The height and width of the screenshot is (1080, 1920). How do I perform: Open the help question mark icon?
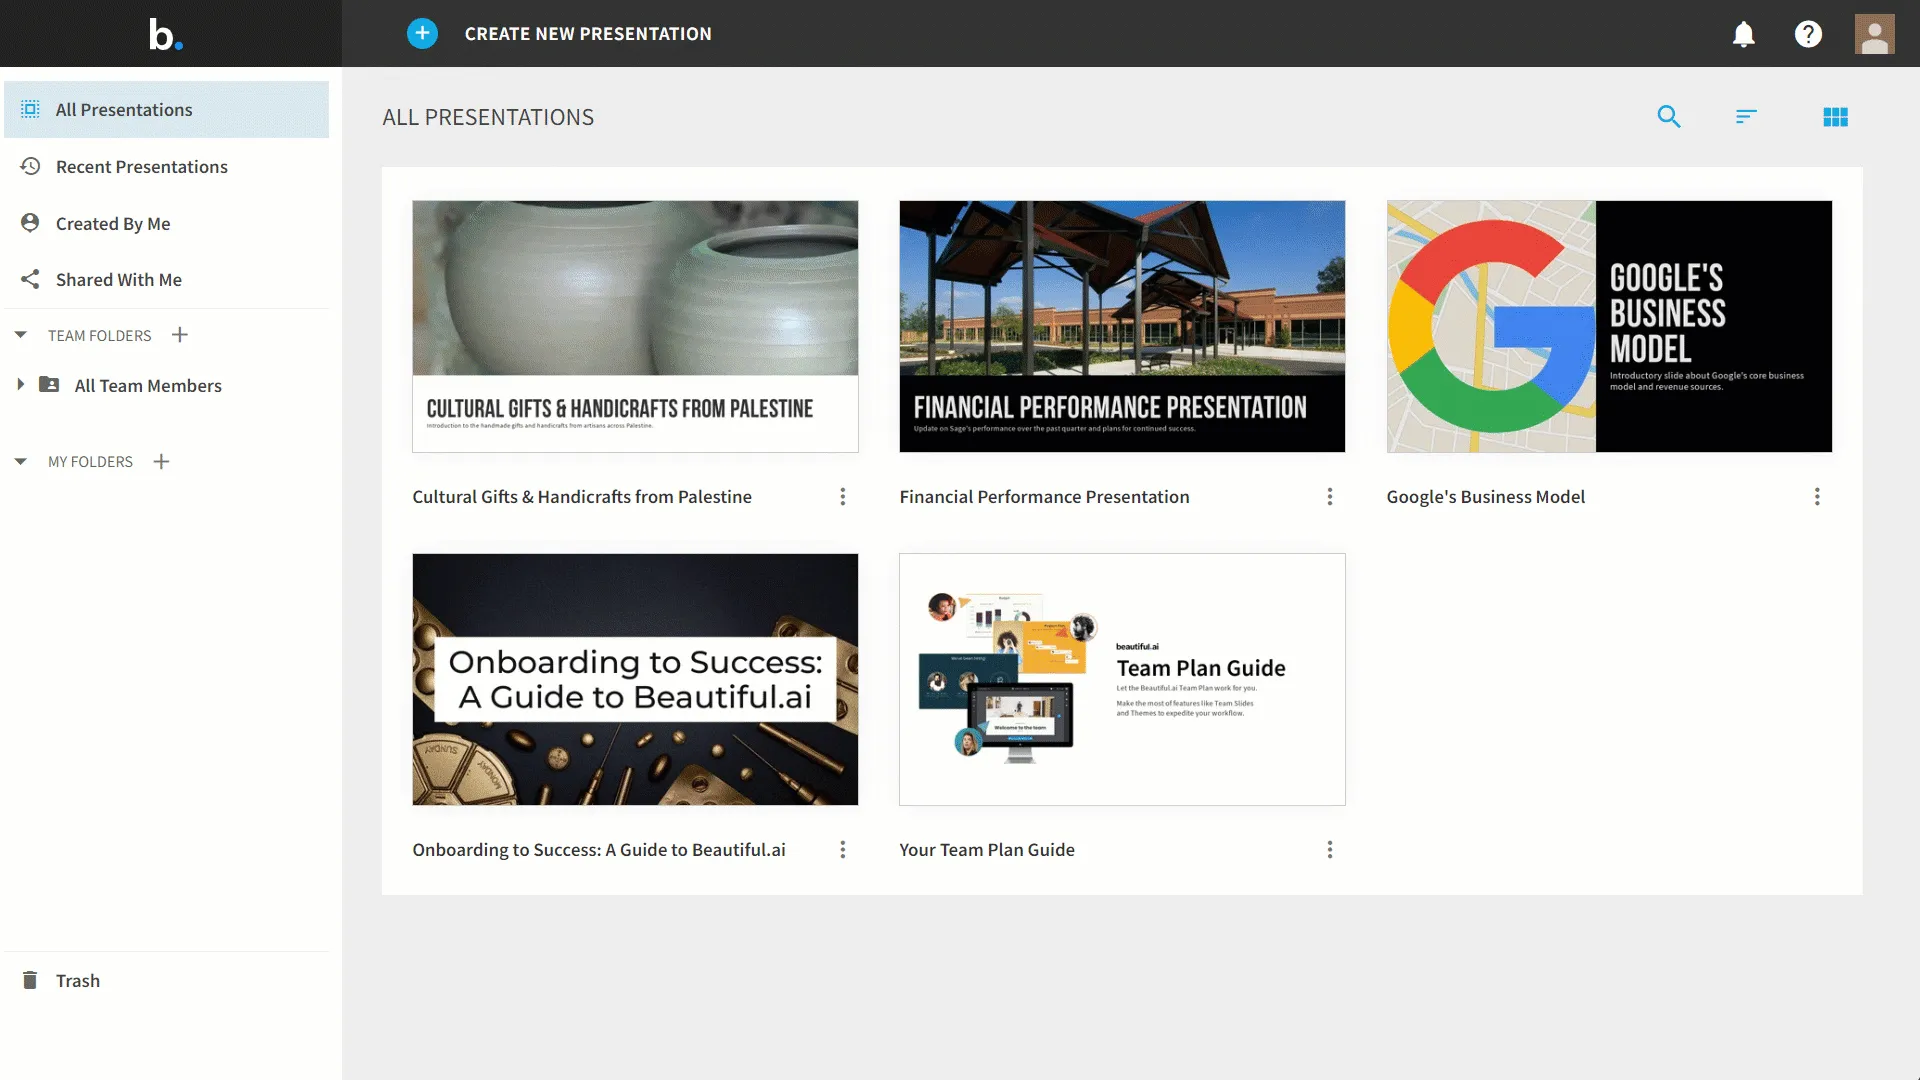(1808, 34)
